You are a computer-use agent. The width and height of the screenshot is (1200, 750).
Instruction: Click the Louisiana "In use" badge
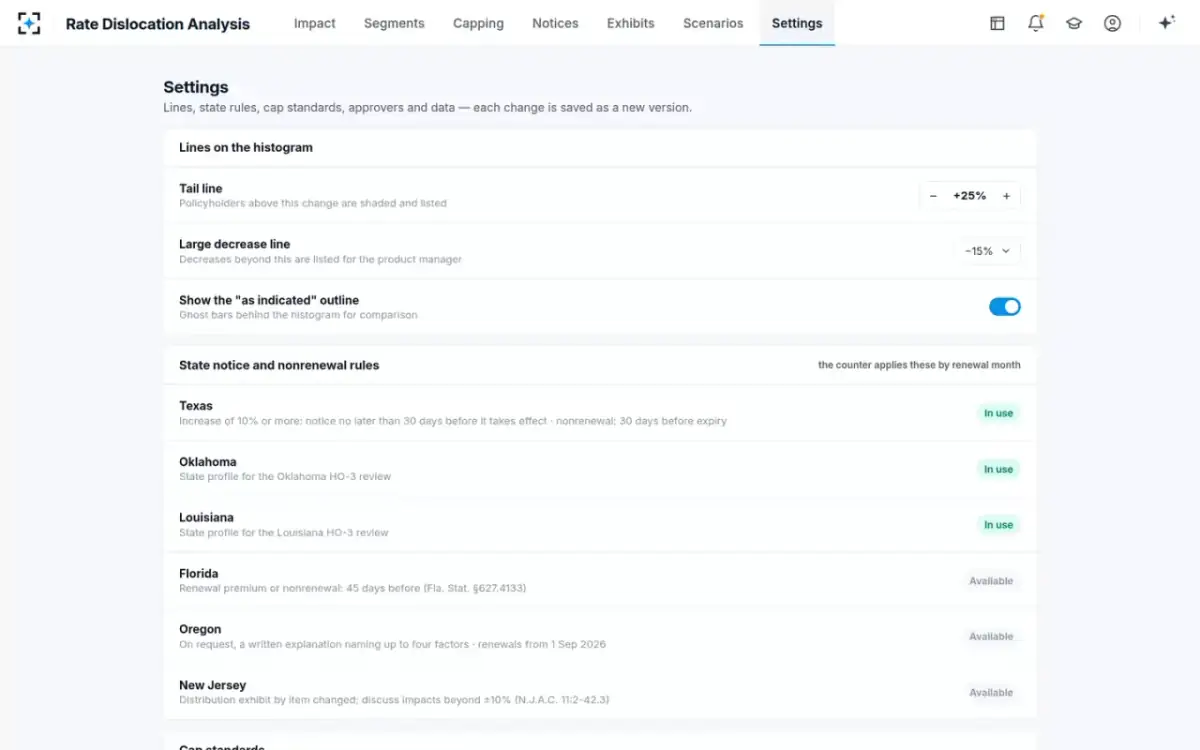coord(998,525)
